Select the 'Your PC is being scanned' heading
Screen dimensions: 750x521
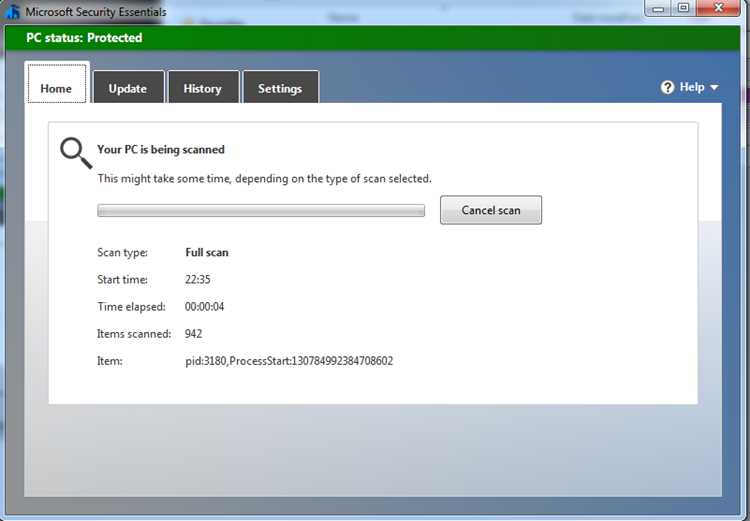coord(161,150)
